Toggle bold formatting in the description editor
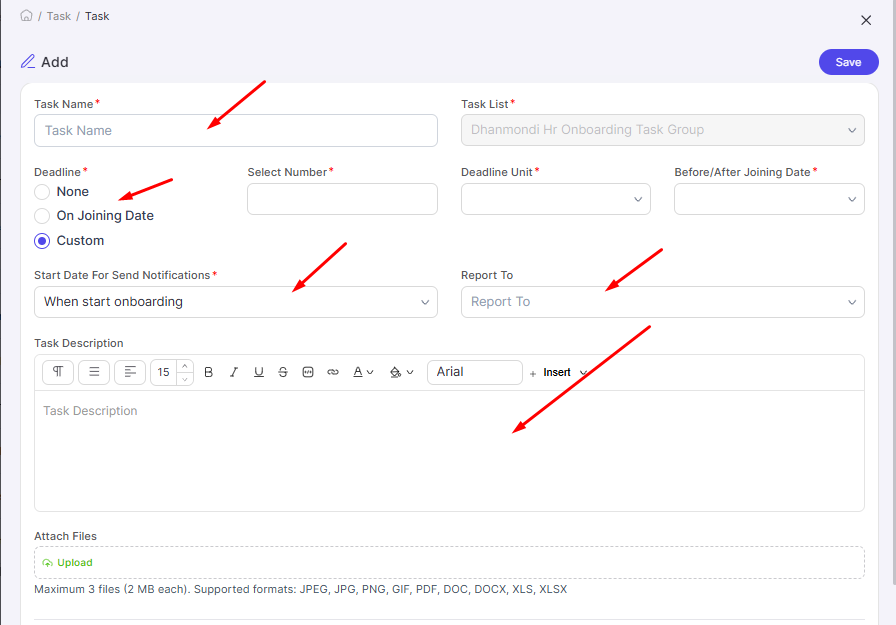The width and height of the screenshot is (896, 625). click(x=208, y=372)
